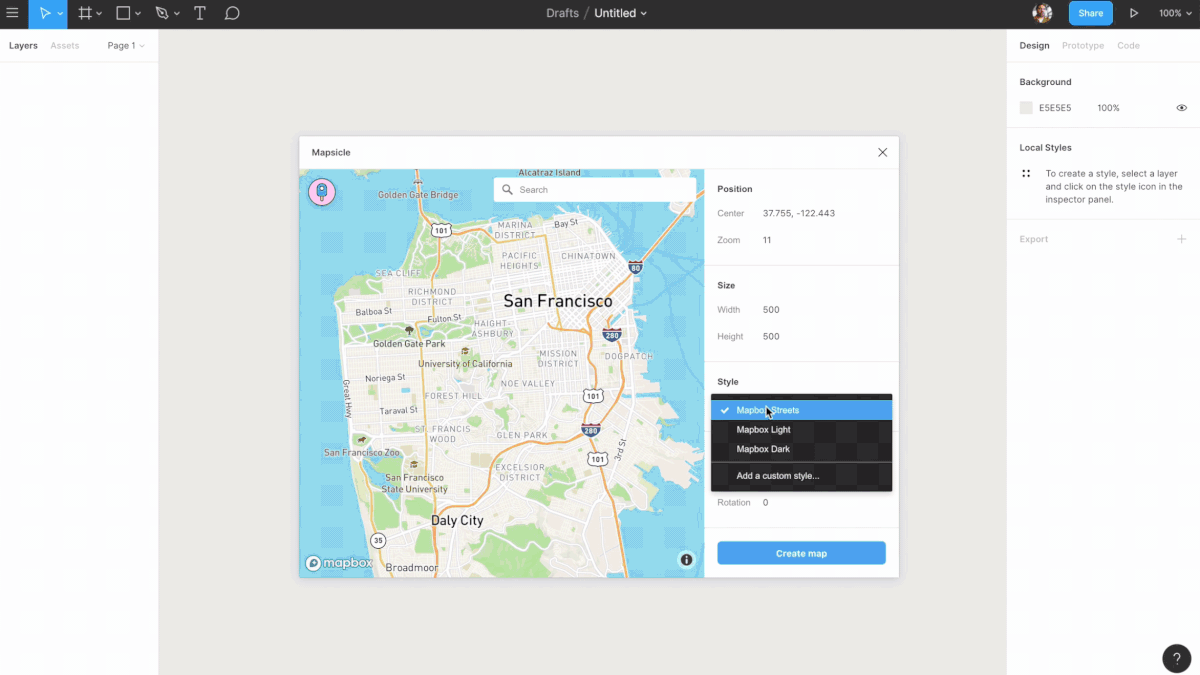This screenshot has width=1200, height=675.
Task: Click the Daly City map label
Action: click(x=457, y=521)
